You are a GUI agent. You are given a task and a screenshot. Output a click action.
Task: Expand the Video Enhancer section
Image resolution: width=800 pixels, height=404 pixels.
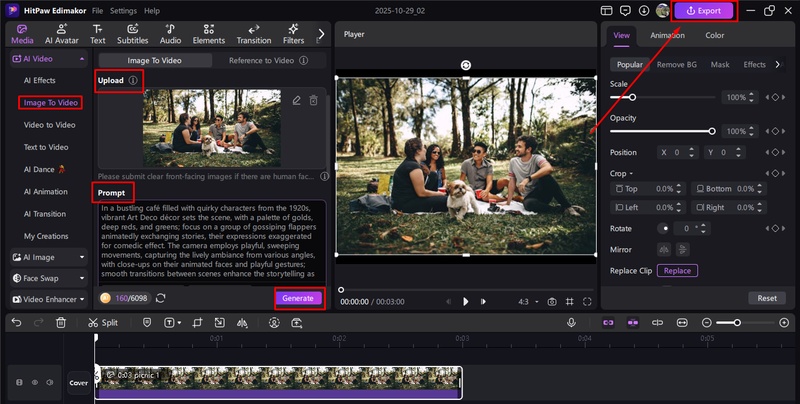pos(48,299)
